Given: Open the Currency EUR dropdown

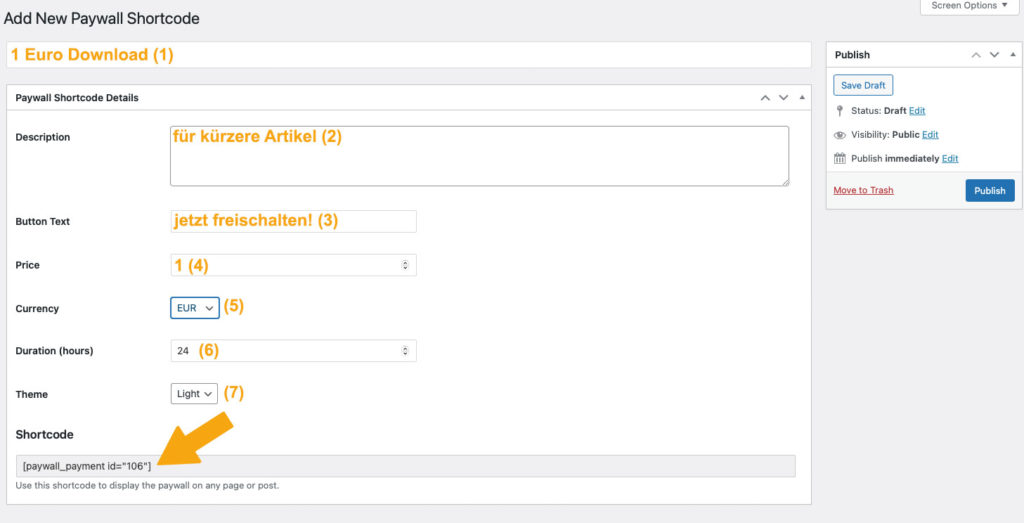Looking at the screenshot, I should 194,308.
